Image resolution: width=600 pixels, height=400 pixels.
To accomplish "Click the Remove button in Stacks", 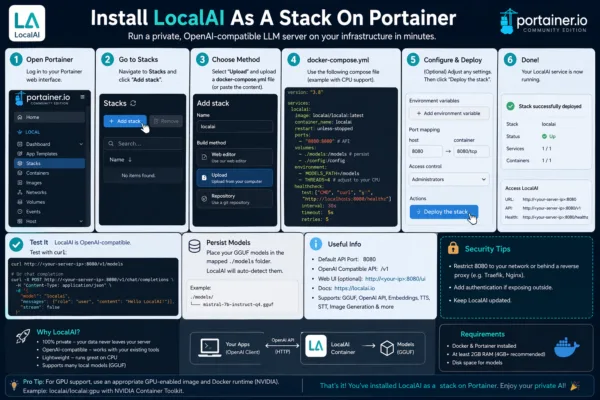I will [x=166, y=121].
